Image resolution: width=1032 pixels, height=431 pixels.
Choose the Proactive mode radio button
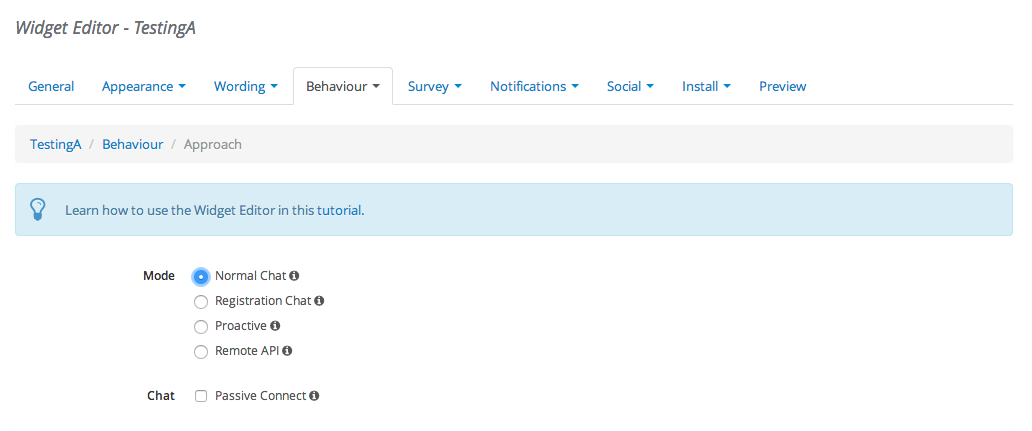point(201,326)
